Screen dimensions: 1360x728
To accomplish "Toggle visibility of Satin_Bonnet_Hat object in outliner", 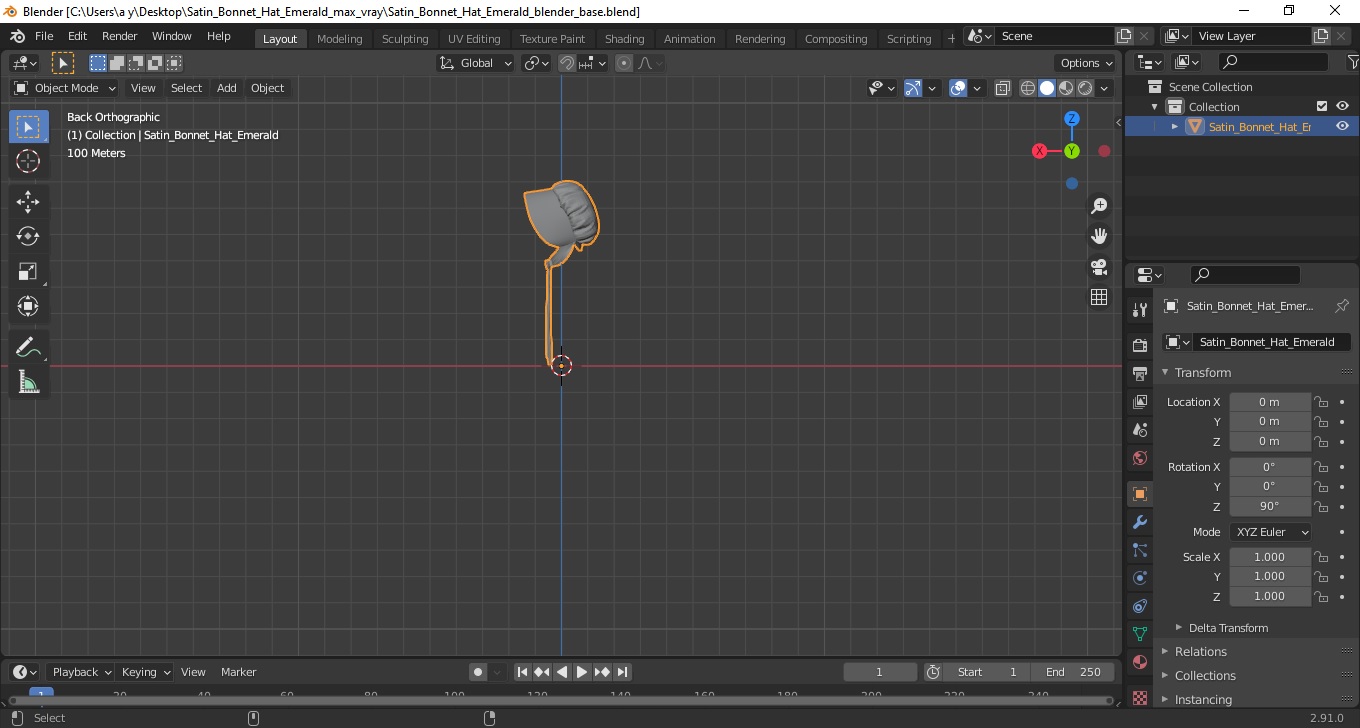I will [x=1342, y=126].
